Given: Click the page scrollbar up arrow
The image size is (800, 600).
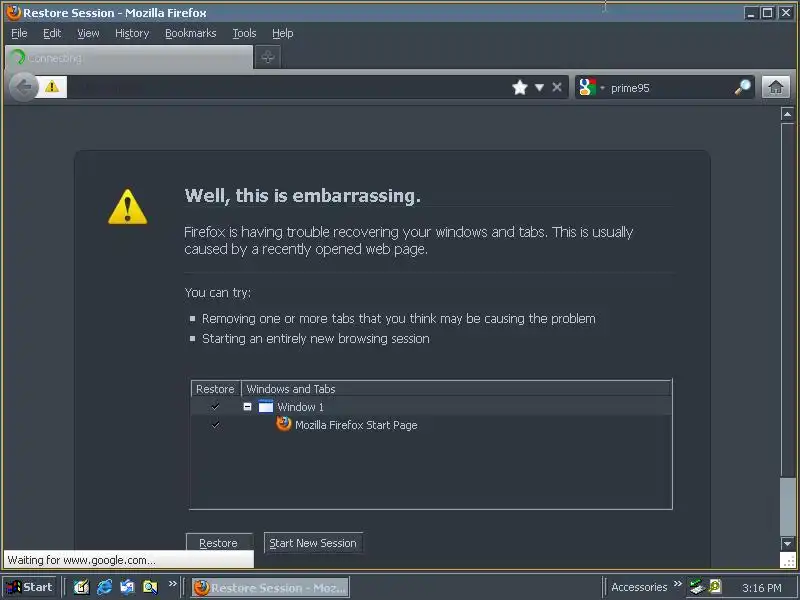Looking at the screenshot, I should point(787,114).
